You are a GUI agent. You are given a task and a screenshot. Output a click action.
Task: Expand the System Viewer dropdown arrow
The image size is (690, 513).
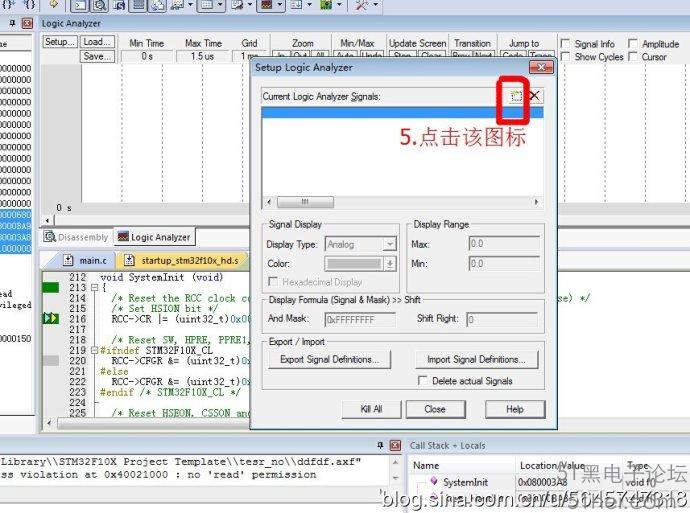pyautogui.click(x=339, y=5)
